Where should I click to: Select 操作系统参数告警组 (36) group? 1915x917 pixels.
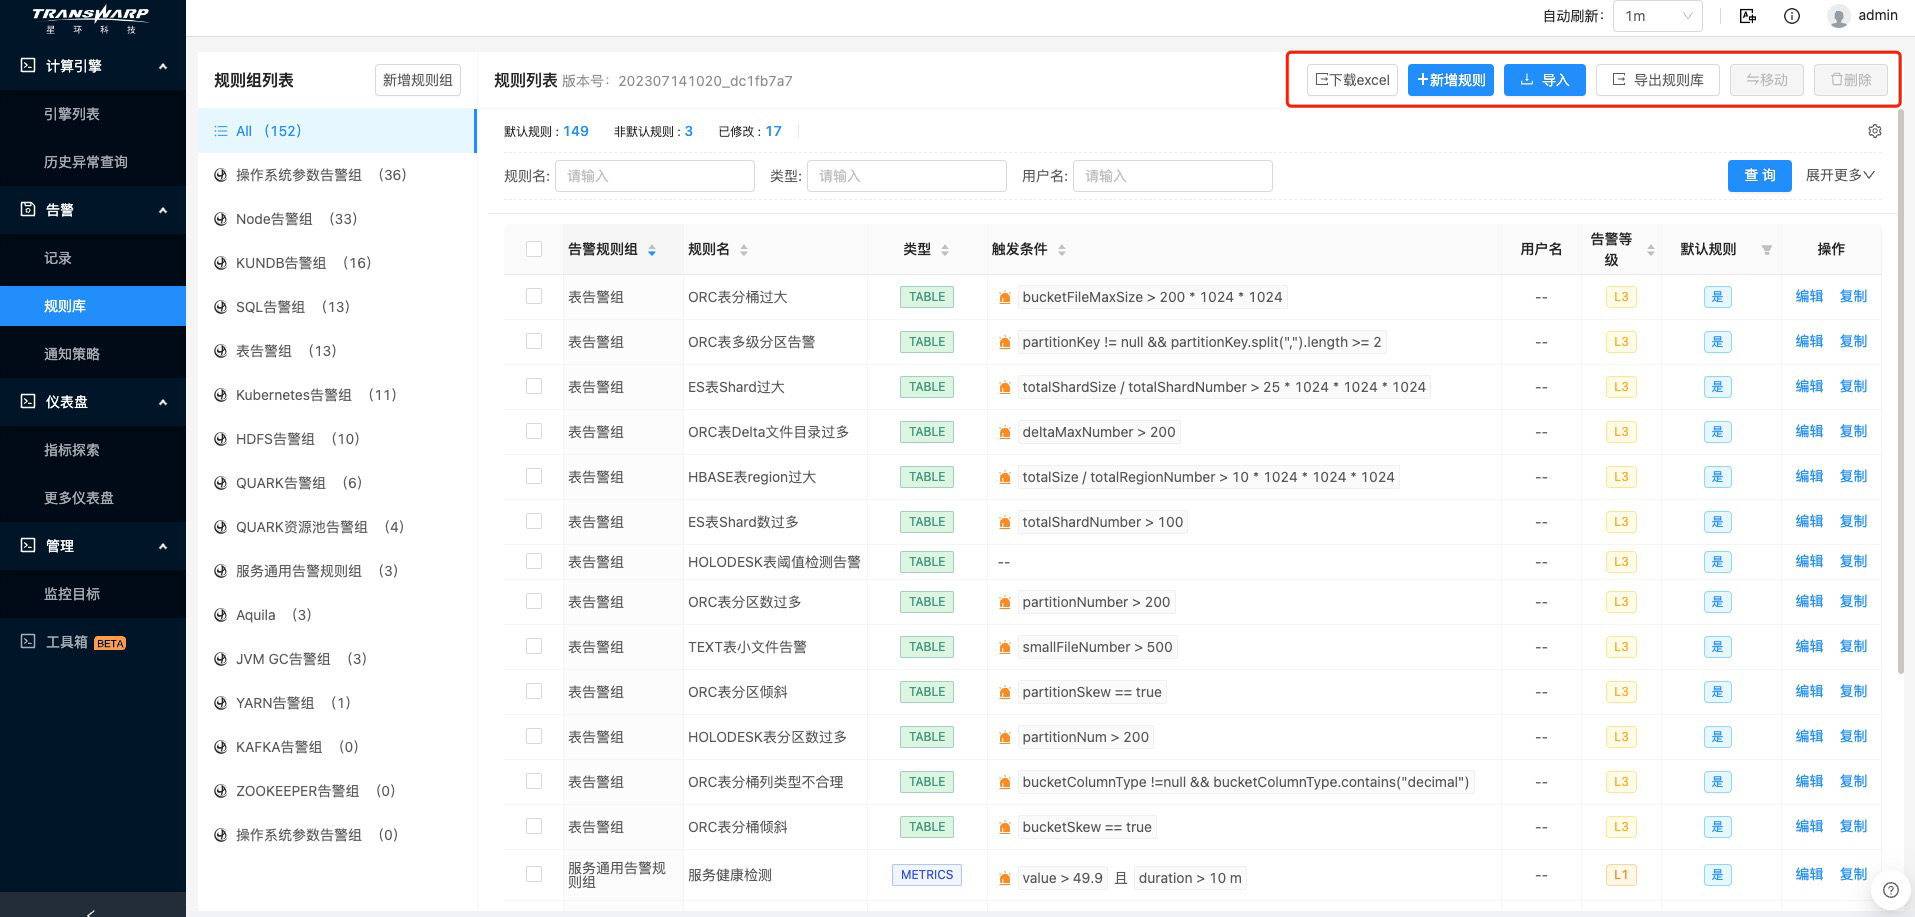pyautogui.click(x=337, y=175)
